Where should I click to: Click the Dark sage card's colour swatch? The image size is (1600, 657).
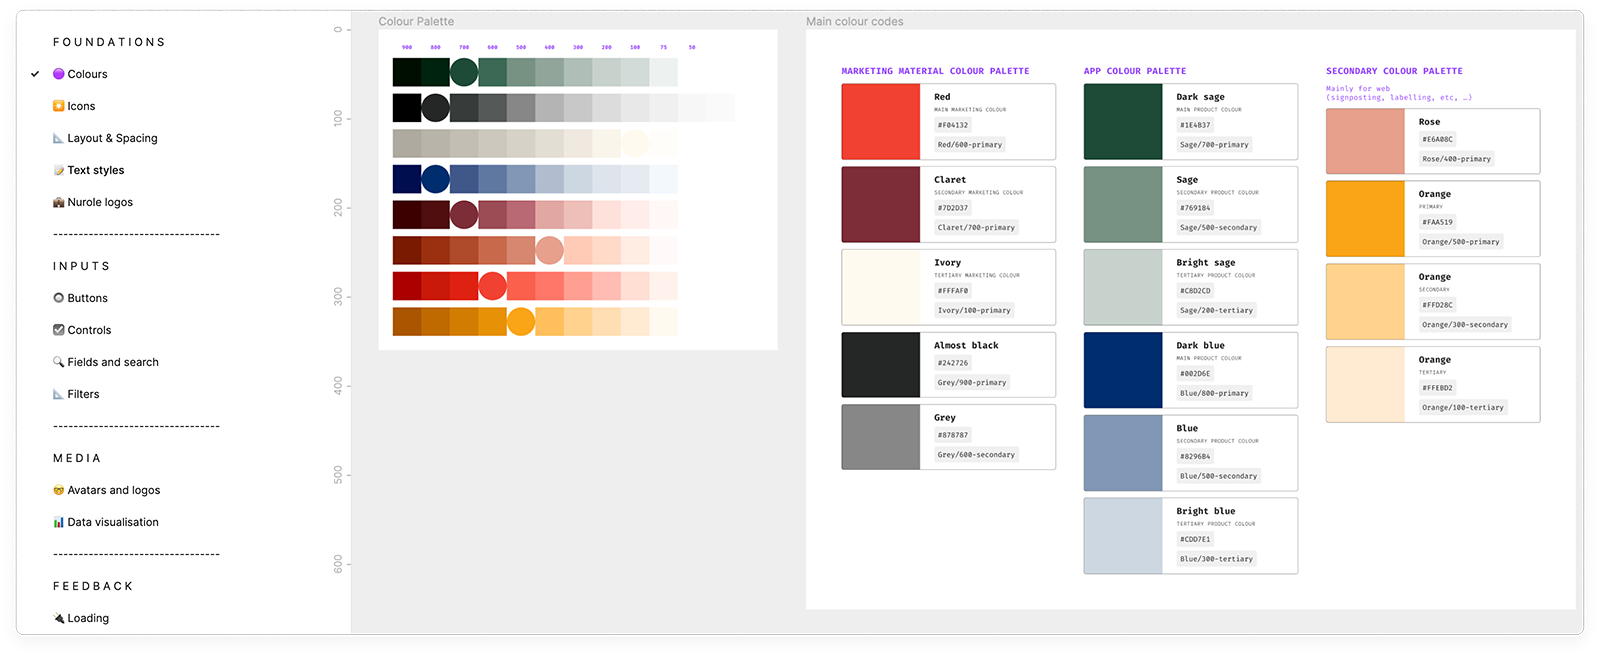(1123, 121)
